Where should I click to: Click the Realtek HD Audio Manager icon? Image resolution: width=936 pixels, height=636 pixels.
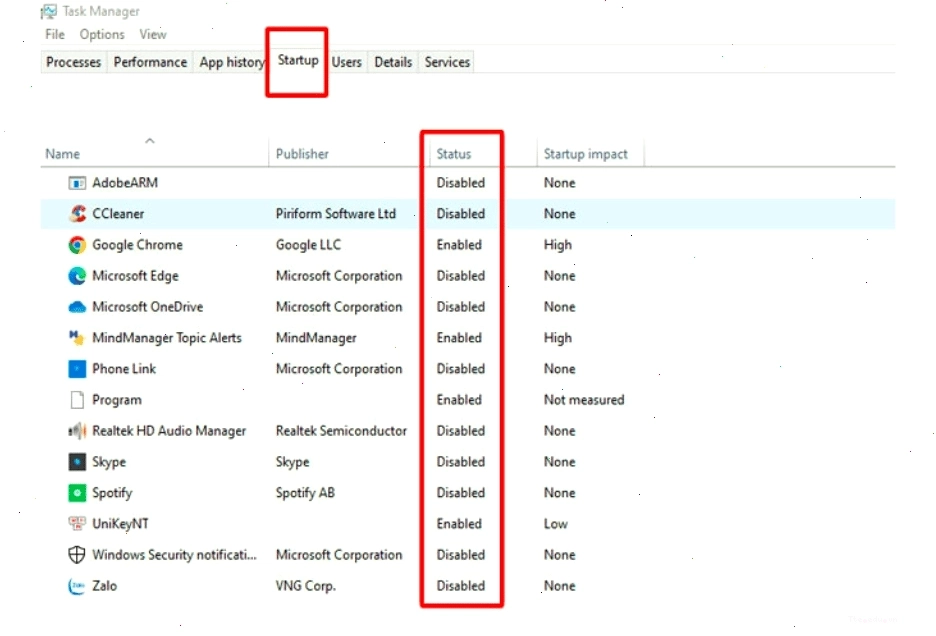(77, 431)
